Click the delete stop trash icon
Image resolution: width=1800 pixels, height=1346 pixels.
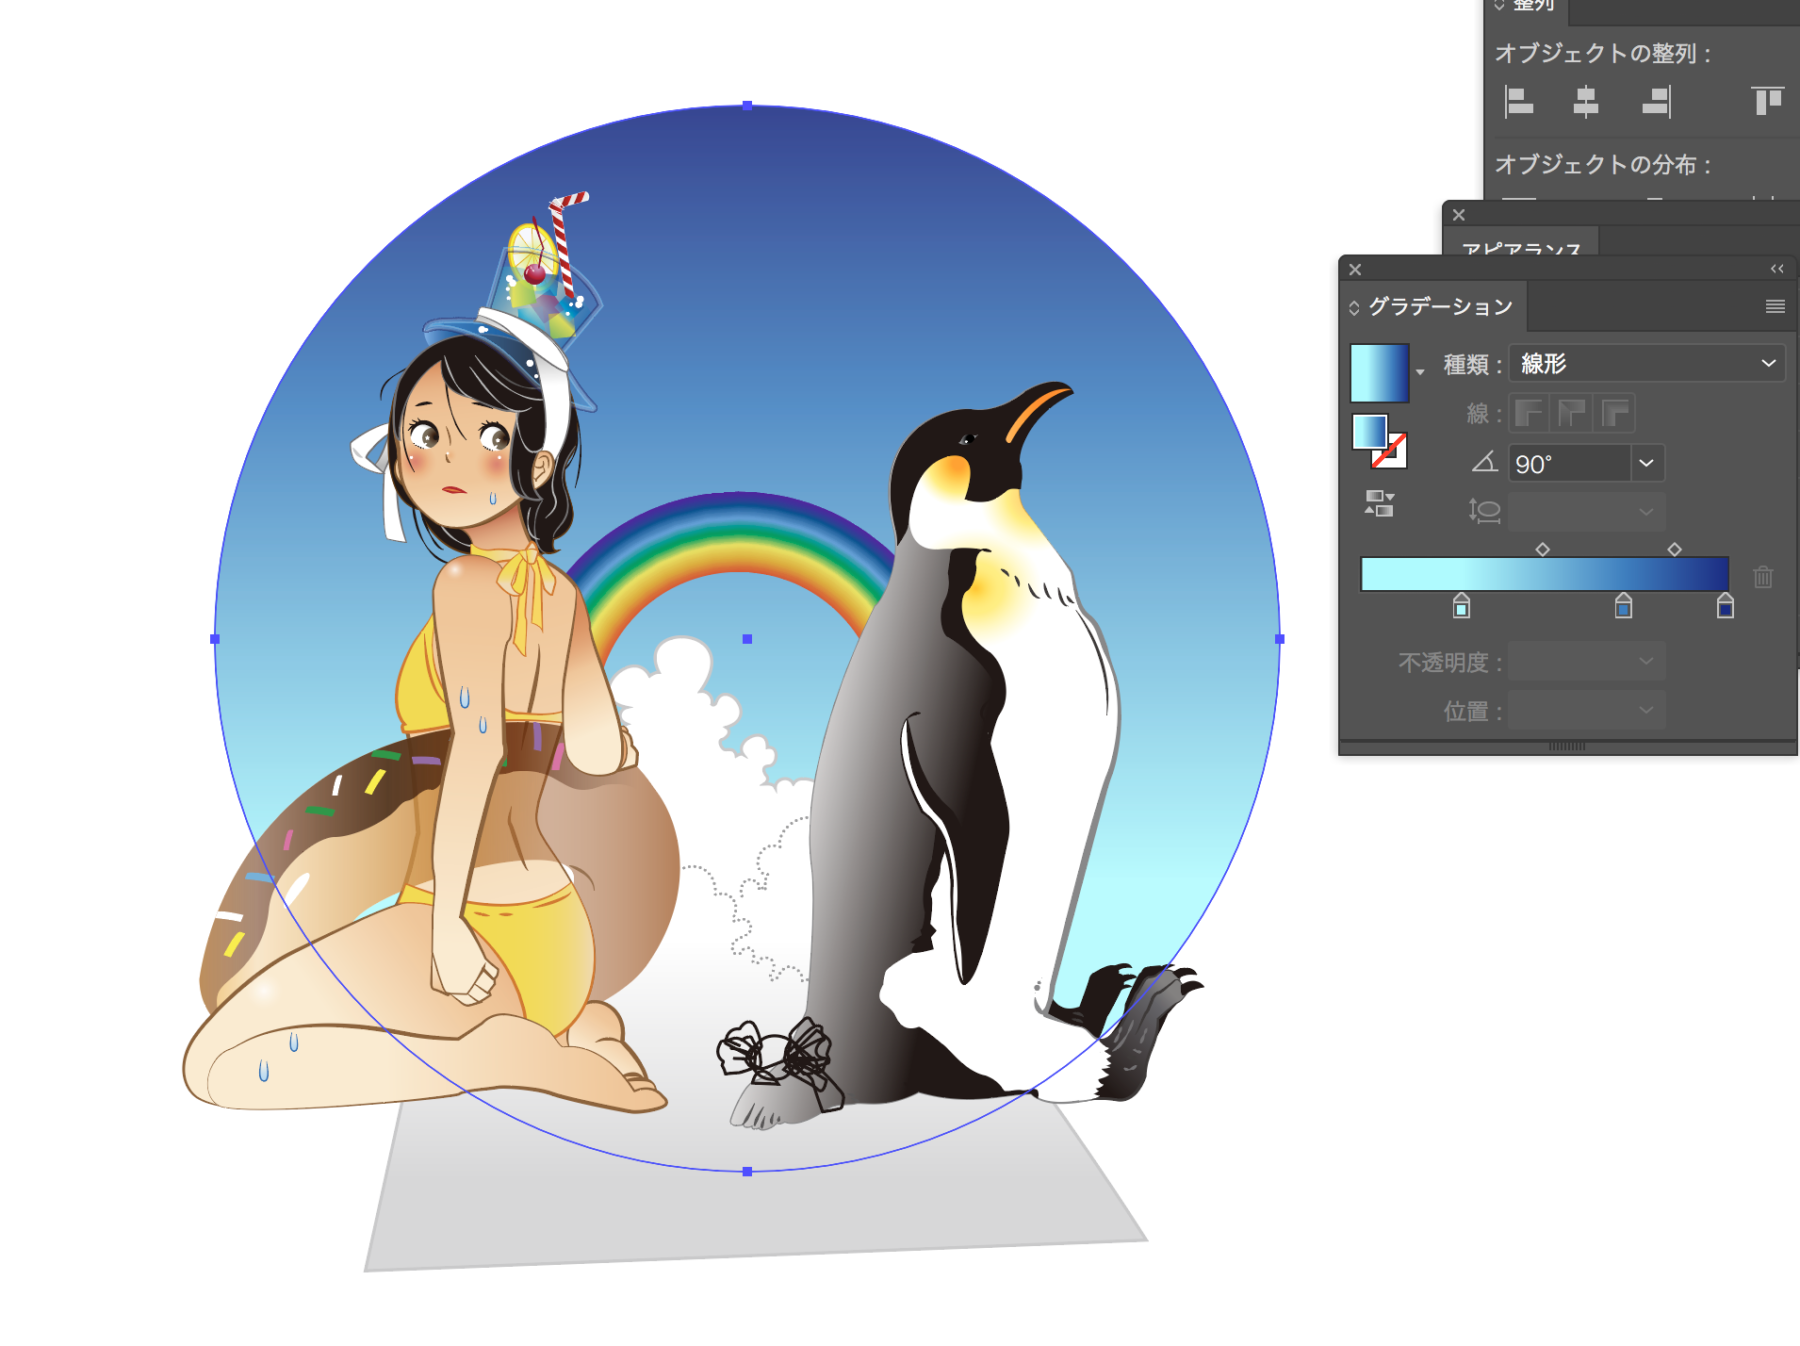[1763, 577]
